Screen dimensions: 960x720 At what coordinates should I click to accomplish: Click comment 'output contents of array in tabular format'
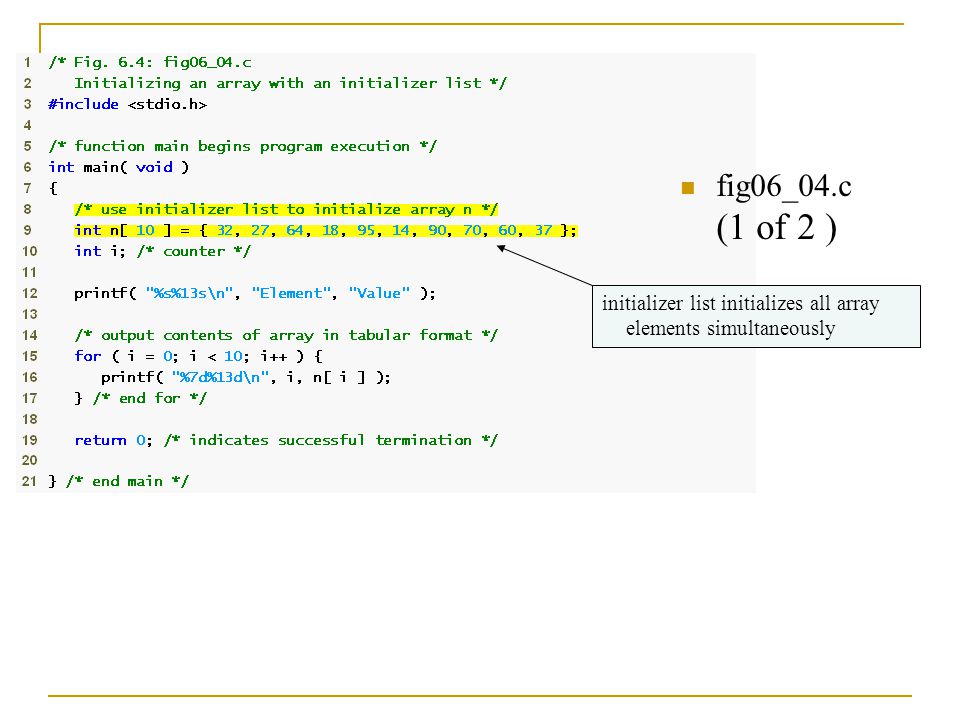[x=287, y=336]
